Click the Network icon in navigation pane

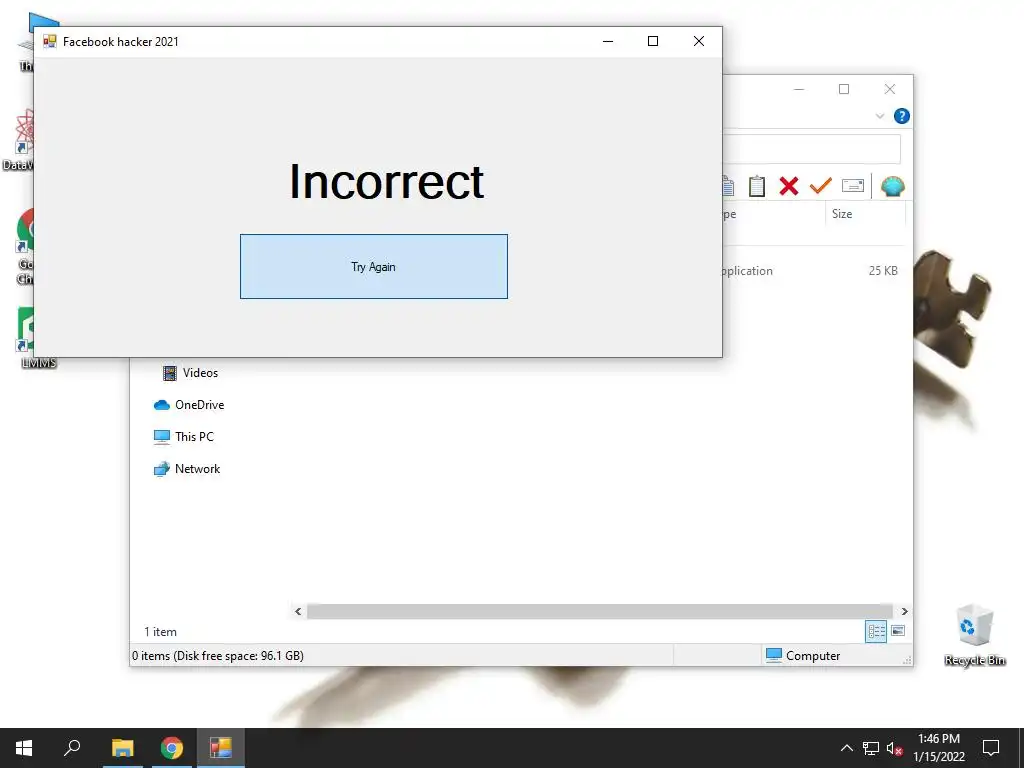pyautogui.click(x=161, y=469)
